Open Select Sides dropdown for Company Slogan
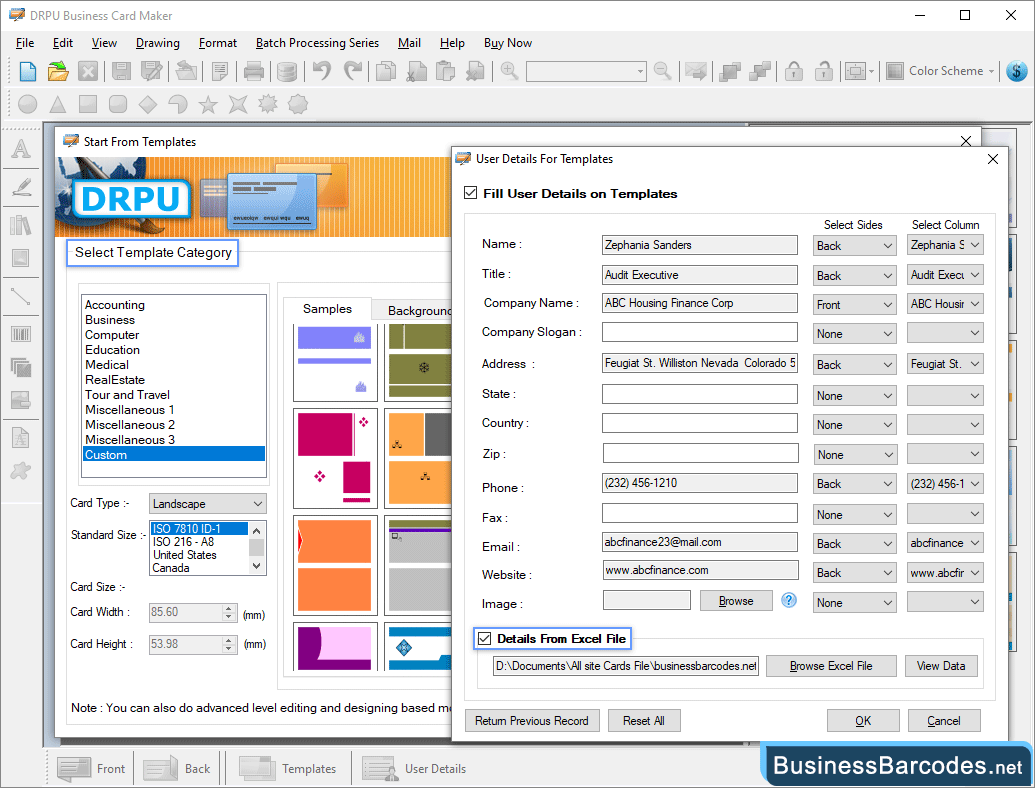The width and height of the screenshot is (1035, 788). pos(854,333)
